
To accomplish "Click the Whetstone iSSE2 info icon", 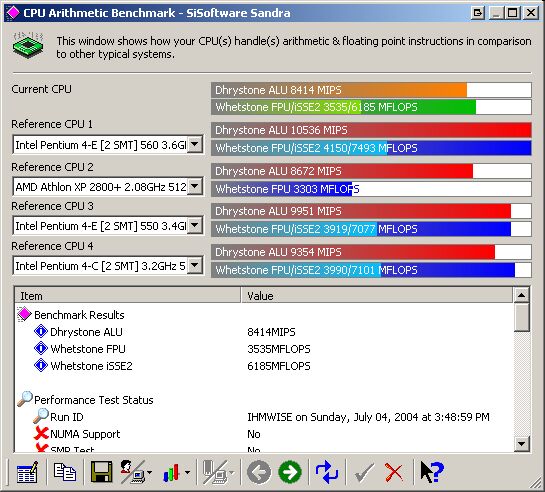I will [41, 366].
